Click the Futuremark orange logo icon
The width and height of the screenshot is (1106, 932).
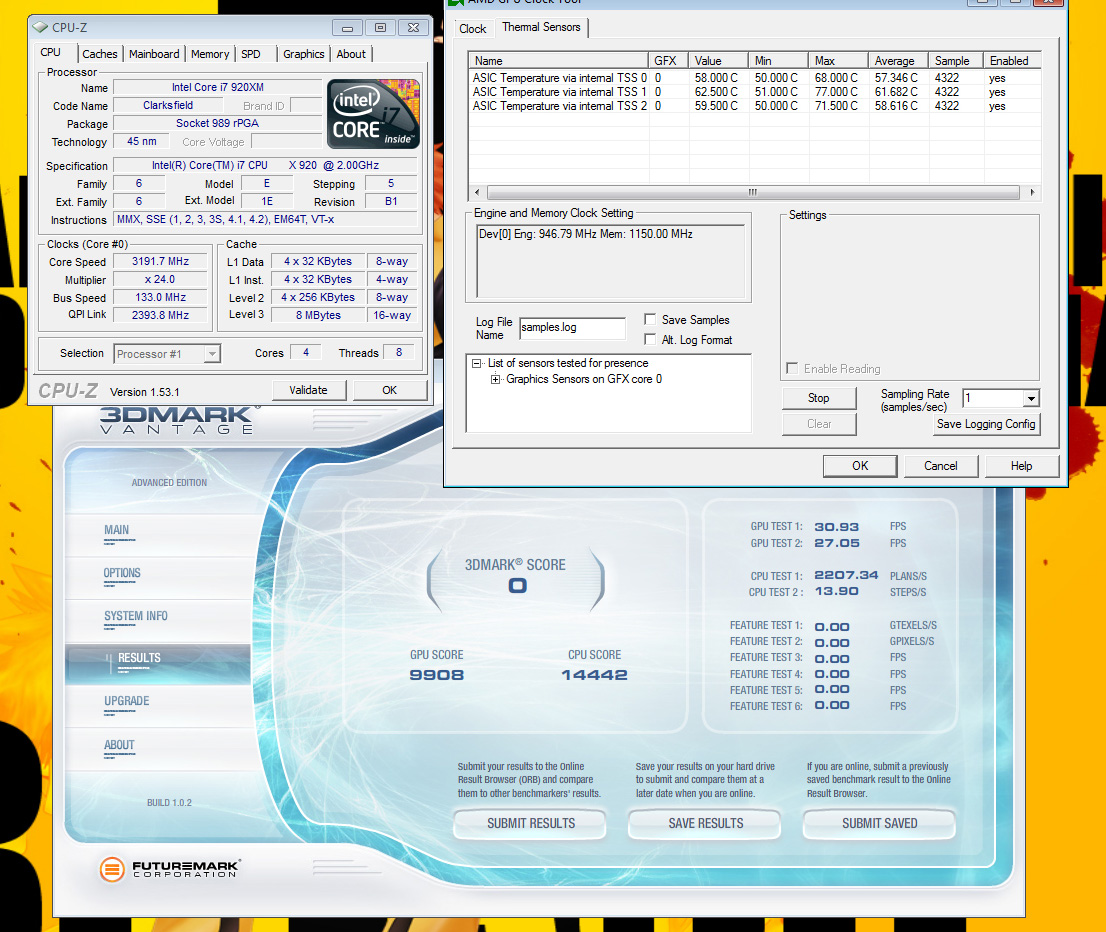tap(111, 869)
